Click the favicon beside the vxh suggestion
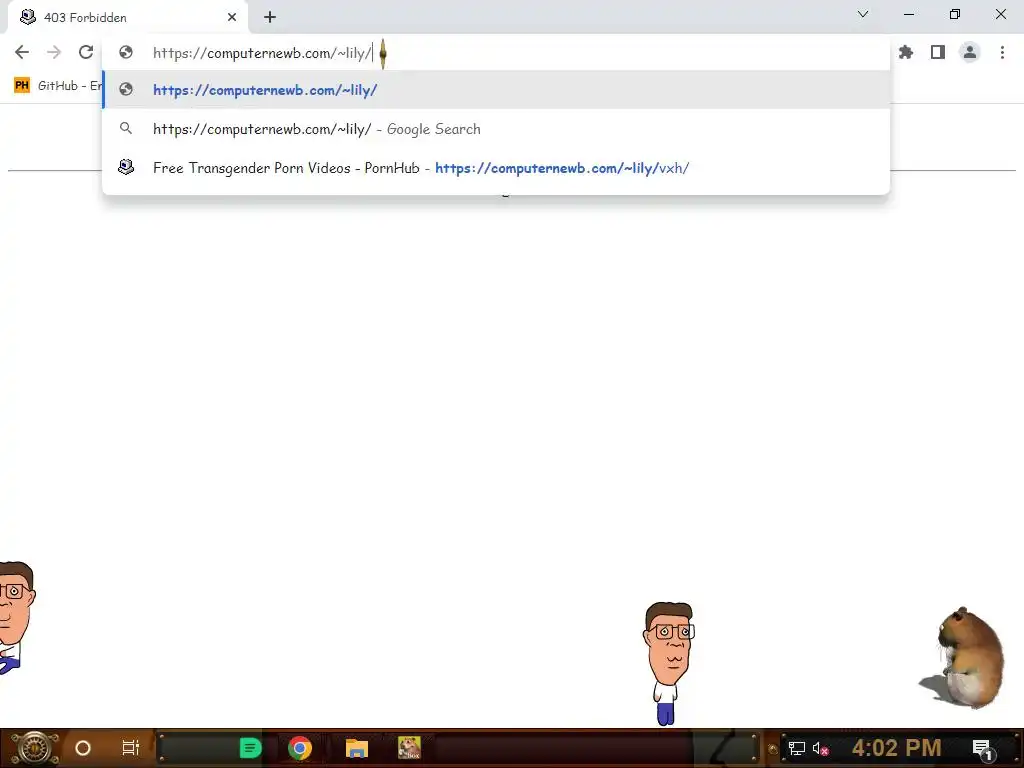 tap(126, 167)
